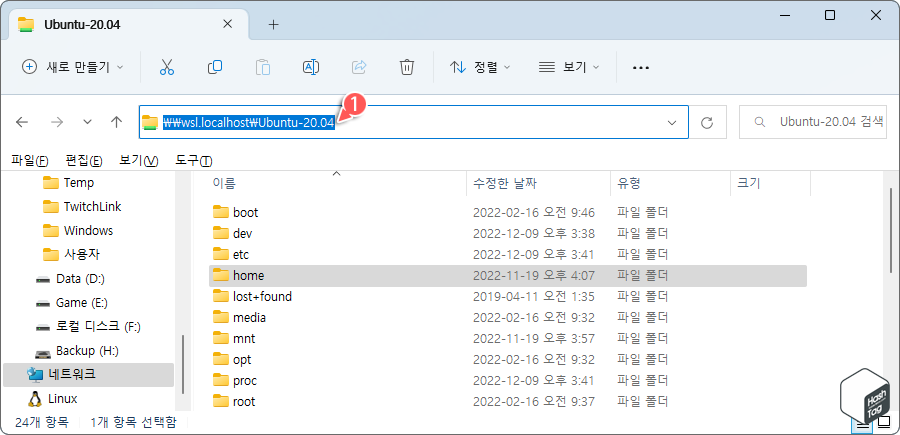Sort by 이름 column header
The width and height of the screenshot is (900, 435).
337,184
